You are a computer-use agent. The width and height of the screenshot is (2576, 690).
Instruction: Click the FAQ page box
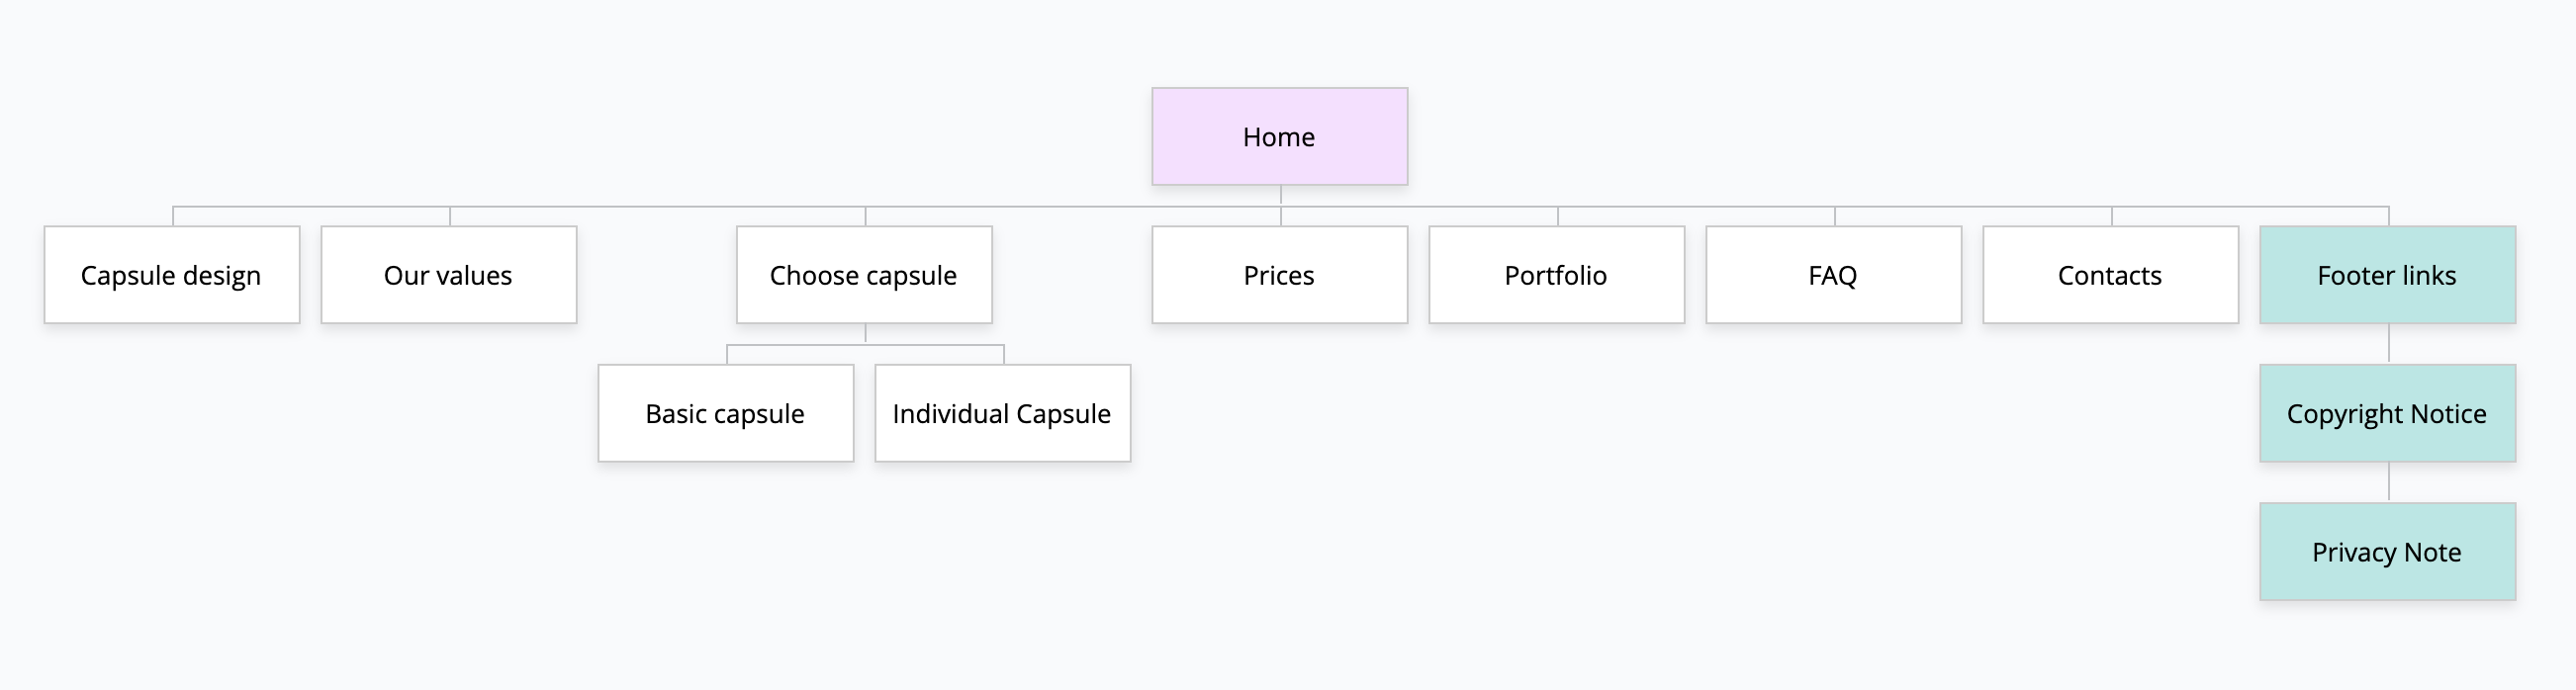pyautogui.click(x=1834, y=275)
